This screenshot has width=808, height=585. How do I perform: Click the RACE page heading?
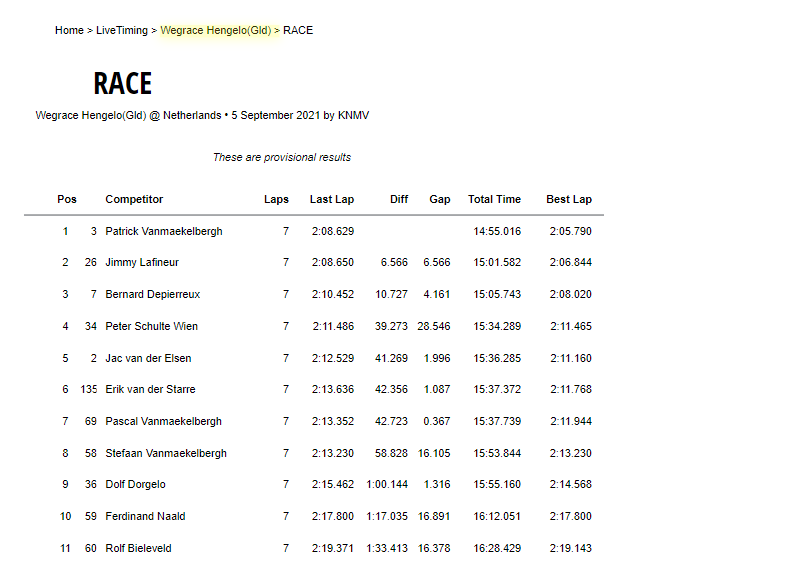pyautogui.click(x=122, y=83)
